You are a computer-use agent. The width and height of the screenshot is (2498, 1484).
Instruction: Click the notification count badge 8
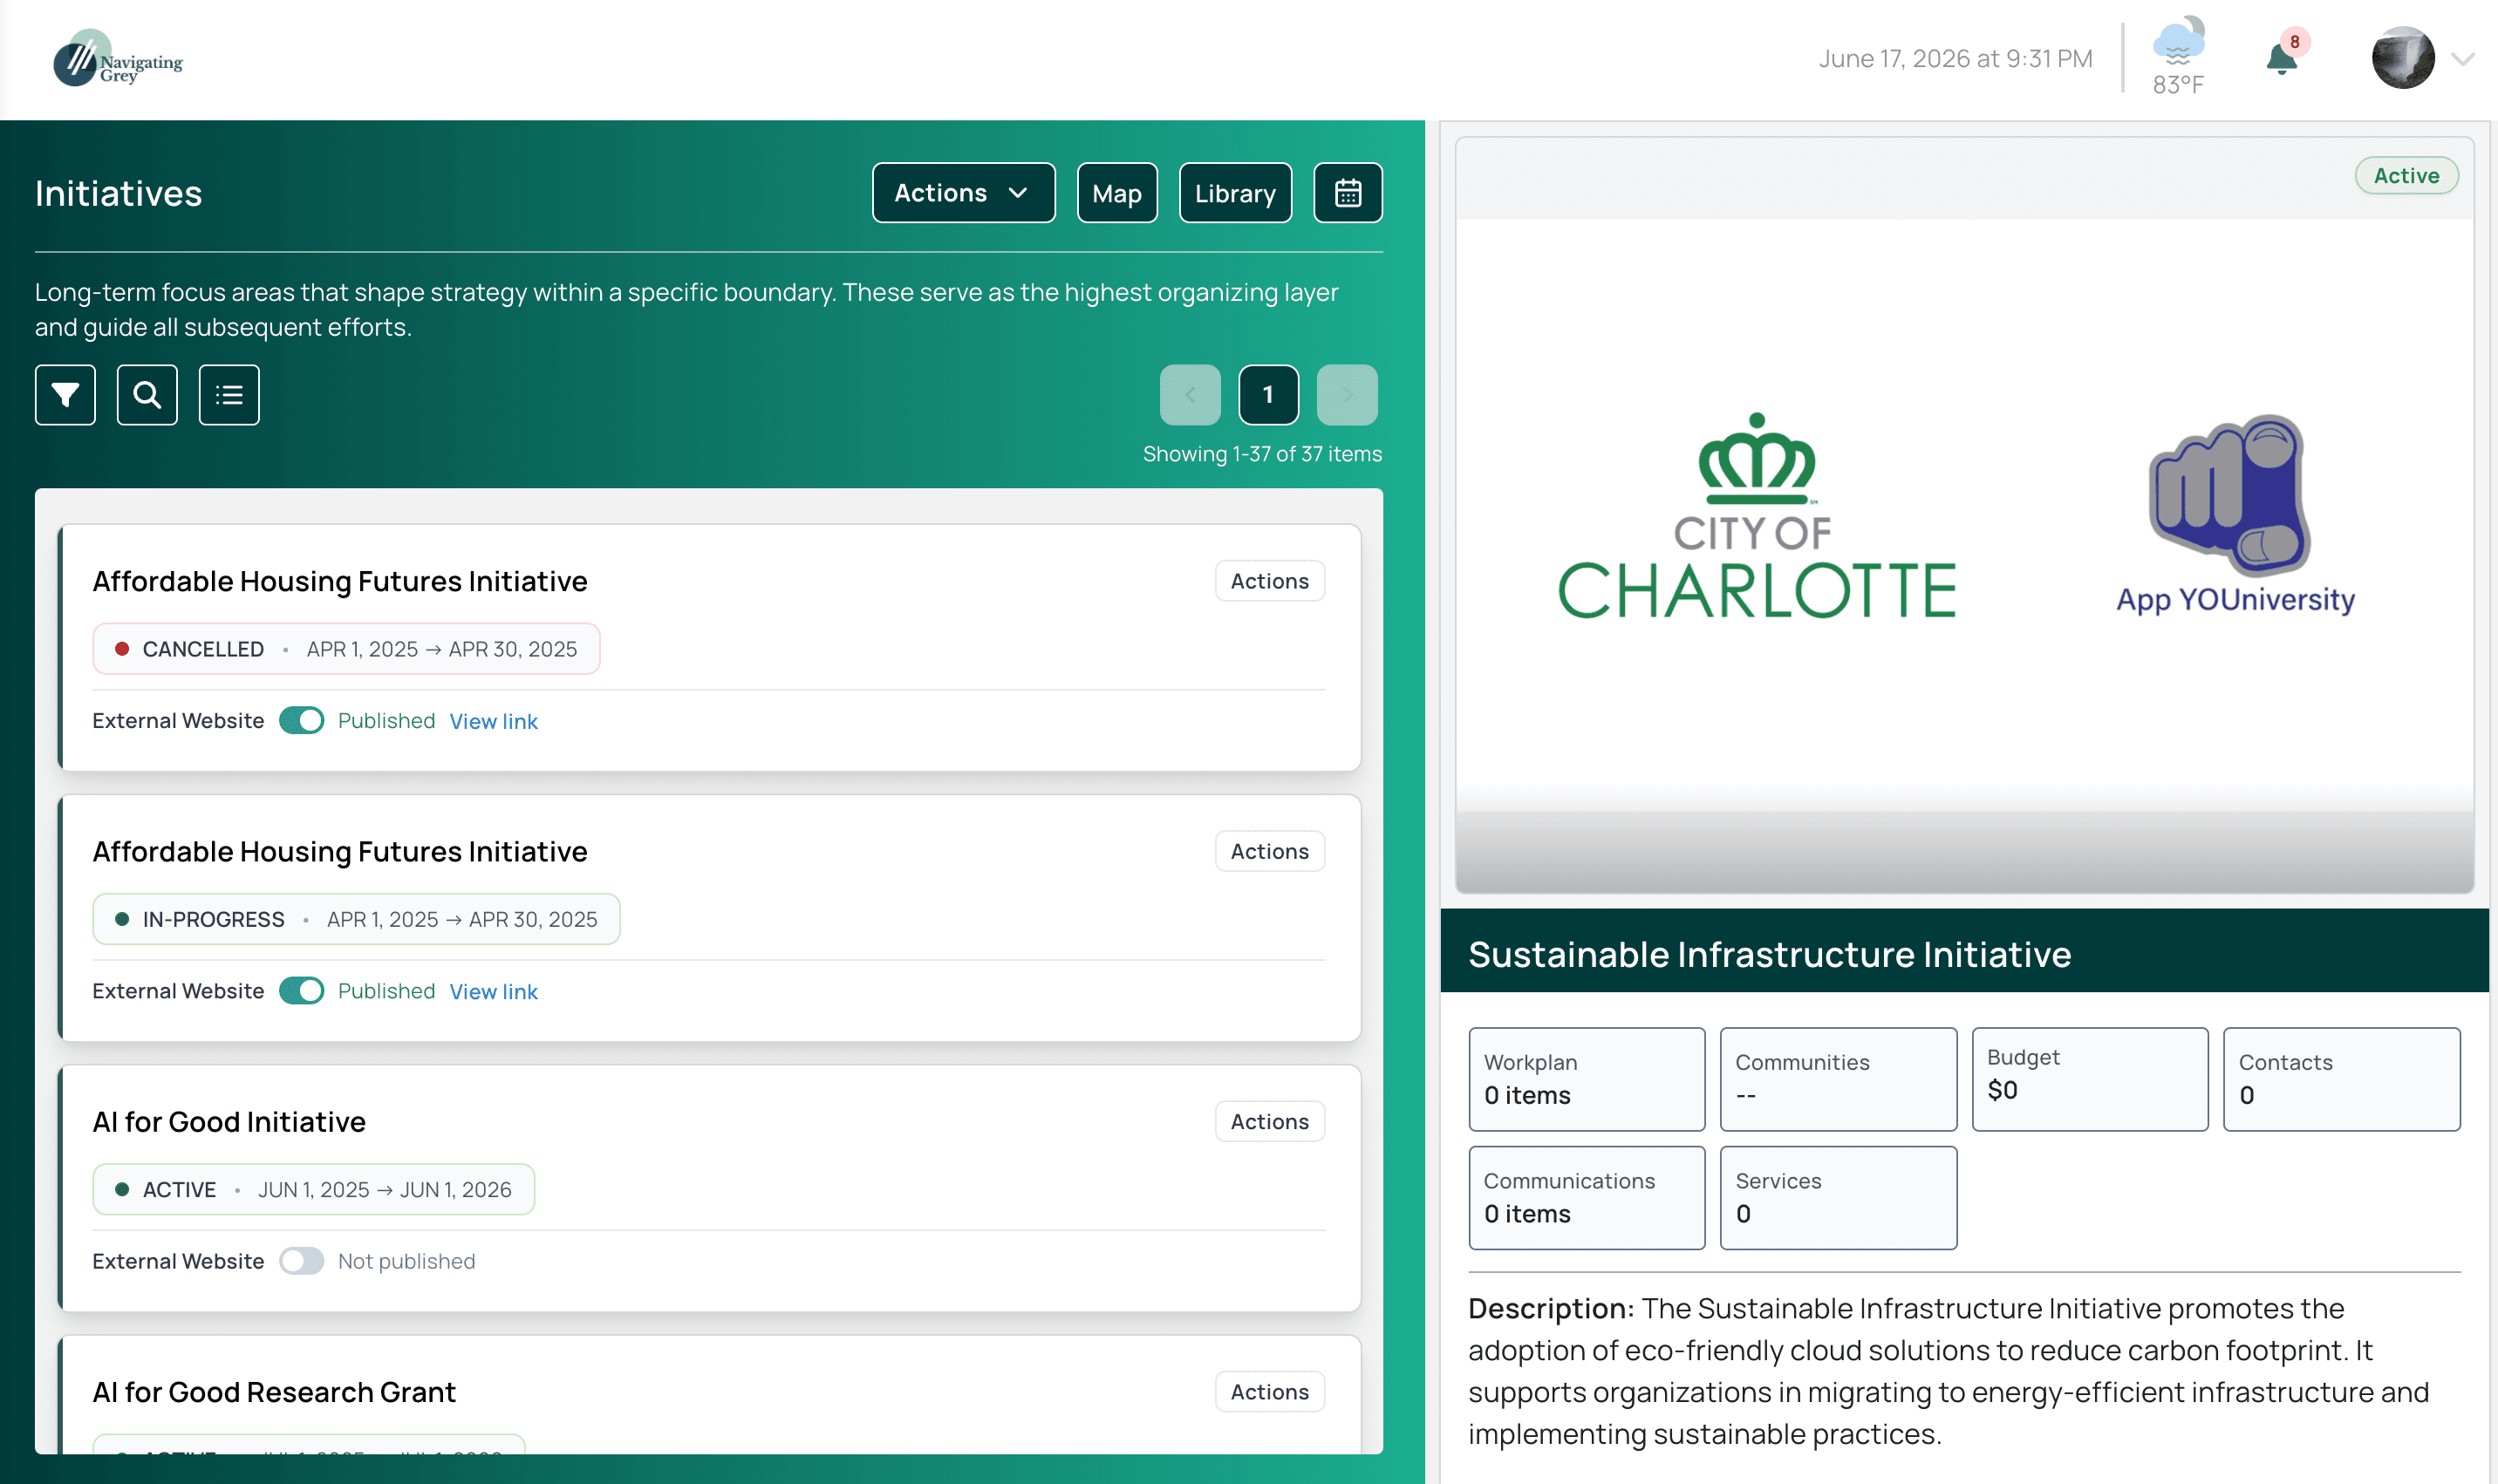coord(2294,41)
